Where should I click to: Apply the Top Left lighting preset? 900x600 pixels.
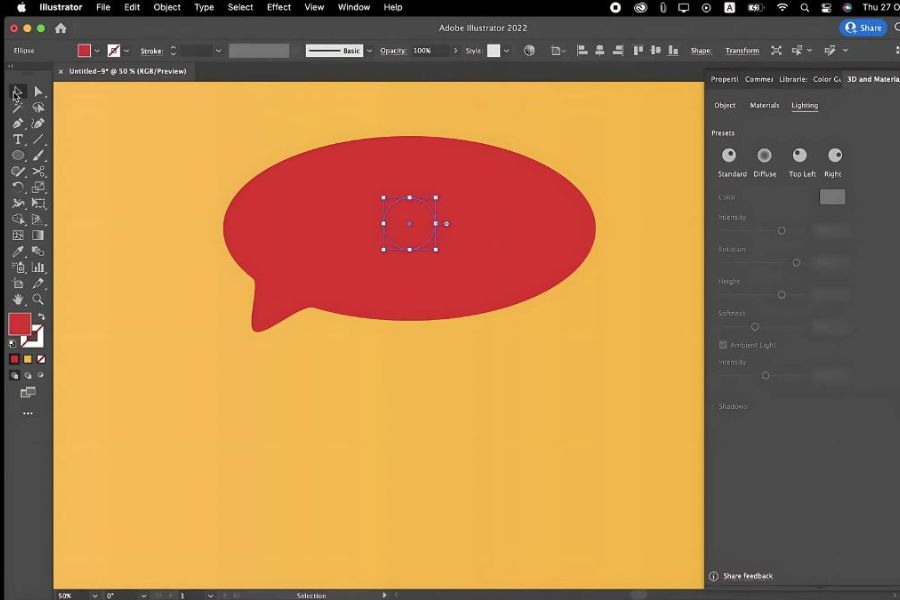(800, 155)
